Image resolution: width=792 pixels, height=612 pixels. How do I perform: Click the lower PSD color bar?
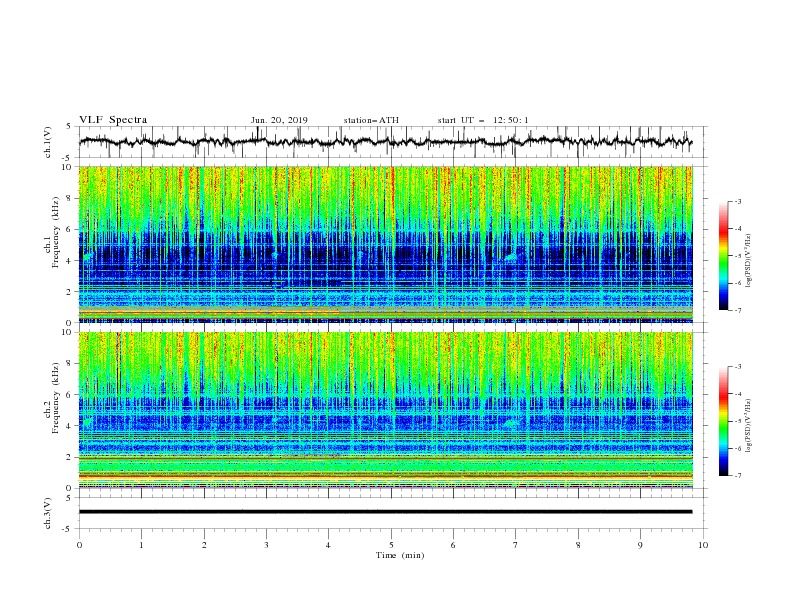coord(723,421)
